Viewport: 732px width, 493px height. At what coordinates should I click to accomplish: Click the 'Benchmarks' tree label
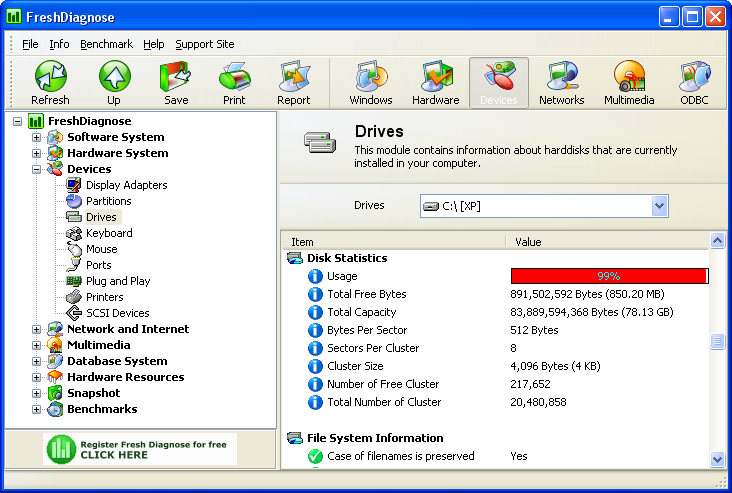[102, 409]
